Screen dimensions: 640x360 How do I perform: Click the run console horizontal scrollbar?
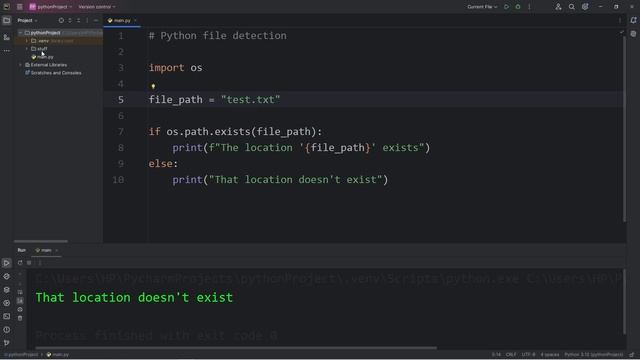pos(236,348)
